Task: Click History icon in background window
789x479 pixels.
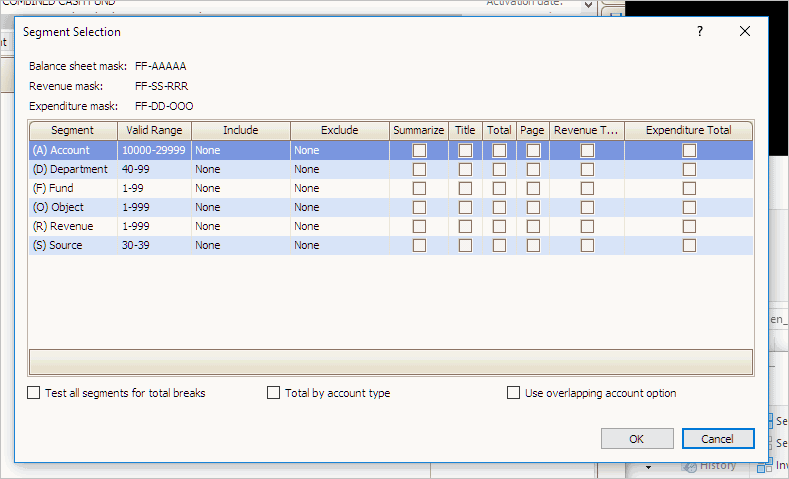Action: 689,465
